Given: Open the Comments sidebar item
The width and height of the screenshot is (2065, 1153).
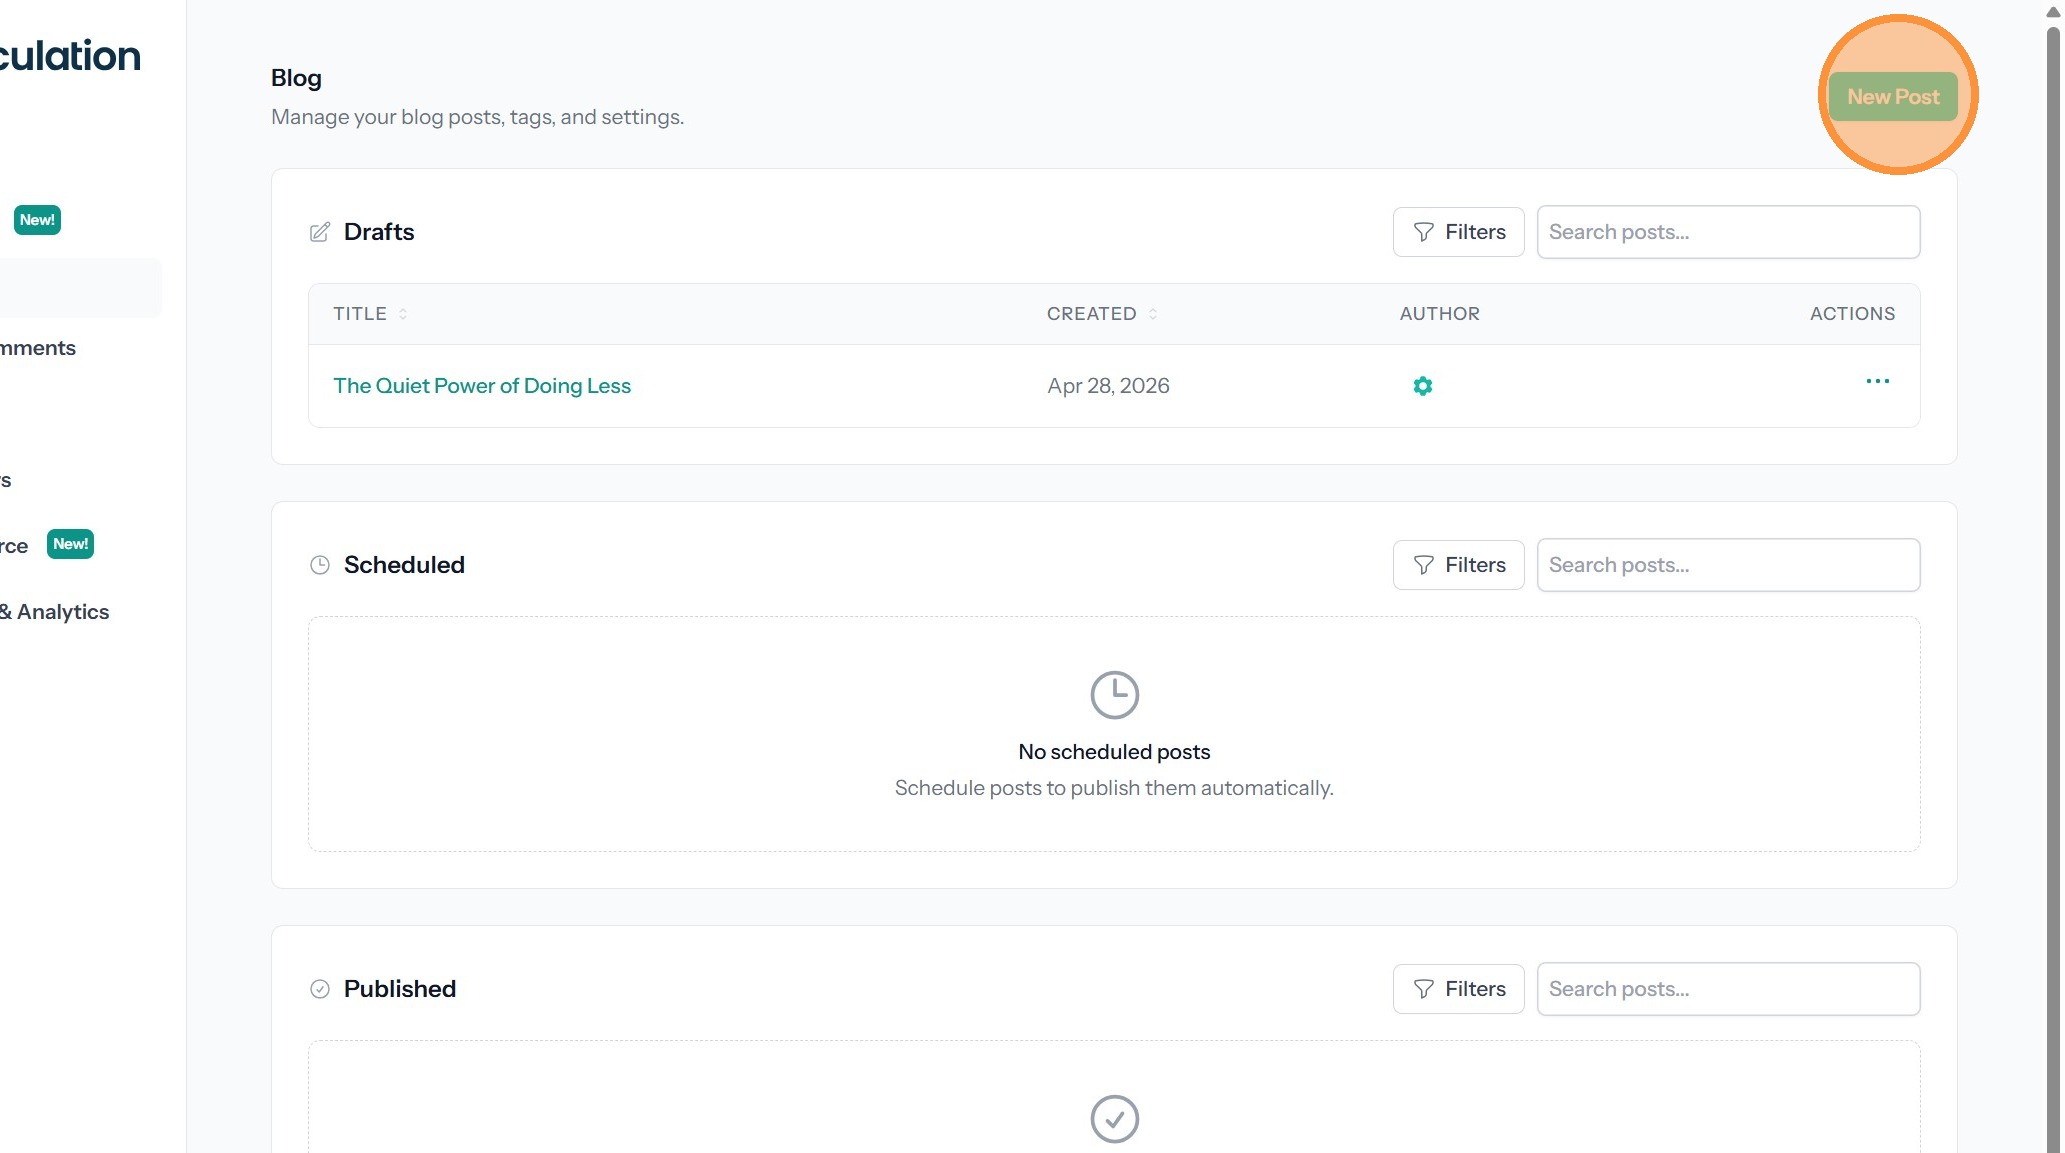Looking at the screenshot, I should (40, 348).
